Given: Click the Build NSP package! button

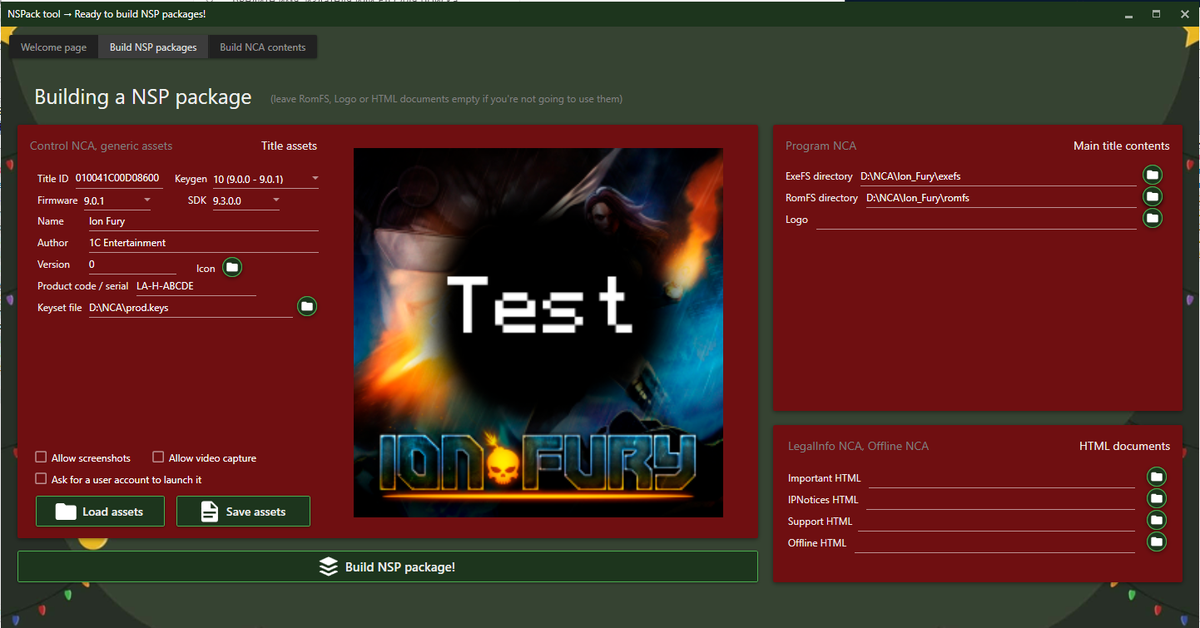Looking at the screenshot, I should (387, 567).
